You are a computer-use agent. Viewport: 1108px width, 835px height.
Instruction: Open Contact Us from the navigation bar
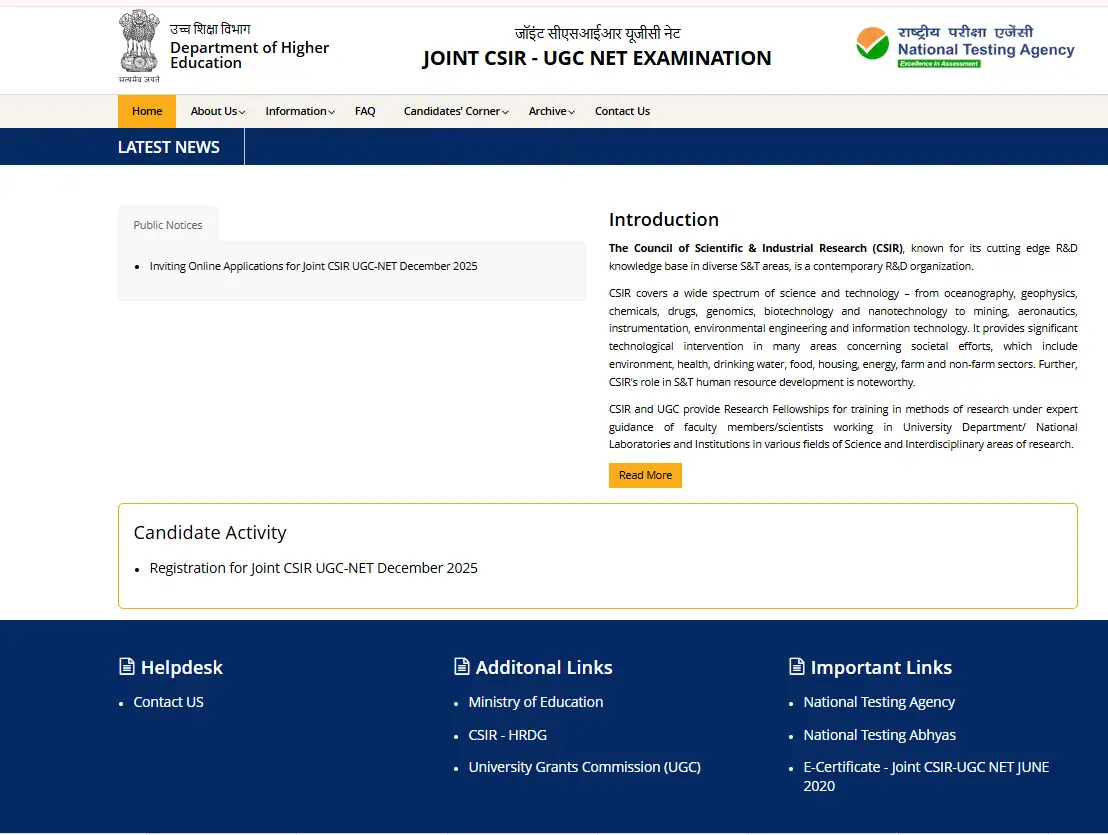[622, 111]
